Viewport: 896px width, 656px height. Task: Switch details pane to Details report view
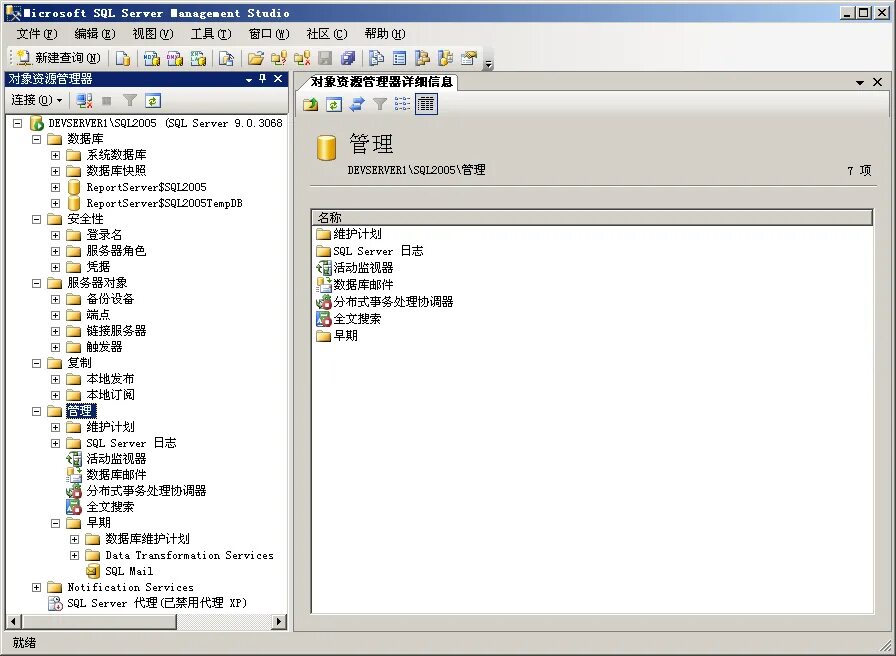(426, 104)
